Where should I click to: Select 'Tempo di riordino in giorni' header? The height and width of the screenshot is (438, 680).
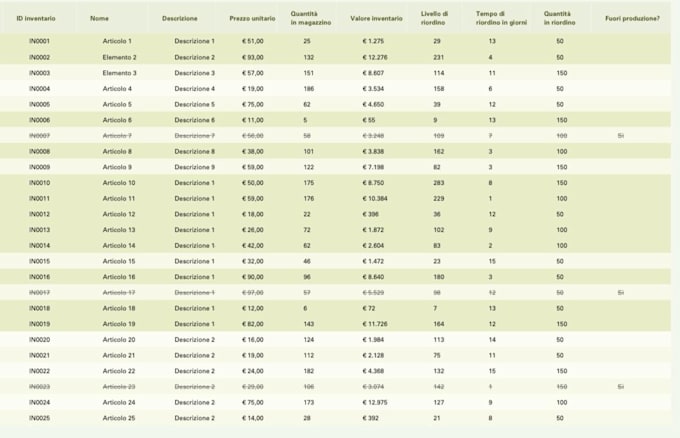point(501,18)
